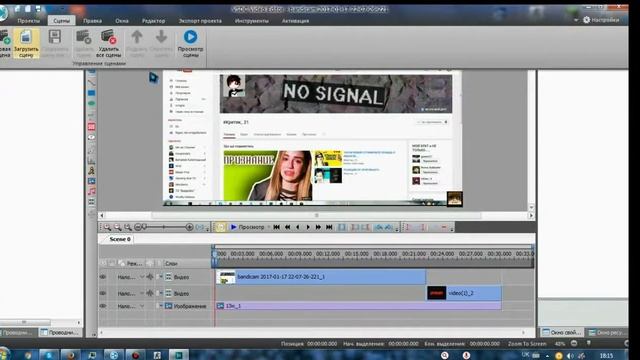The width and height of the screenshot is (640, 360).
Task: Open the Сцены ribbon tab
Action: [62, 20]
